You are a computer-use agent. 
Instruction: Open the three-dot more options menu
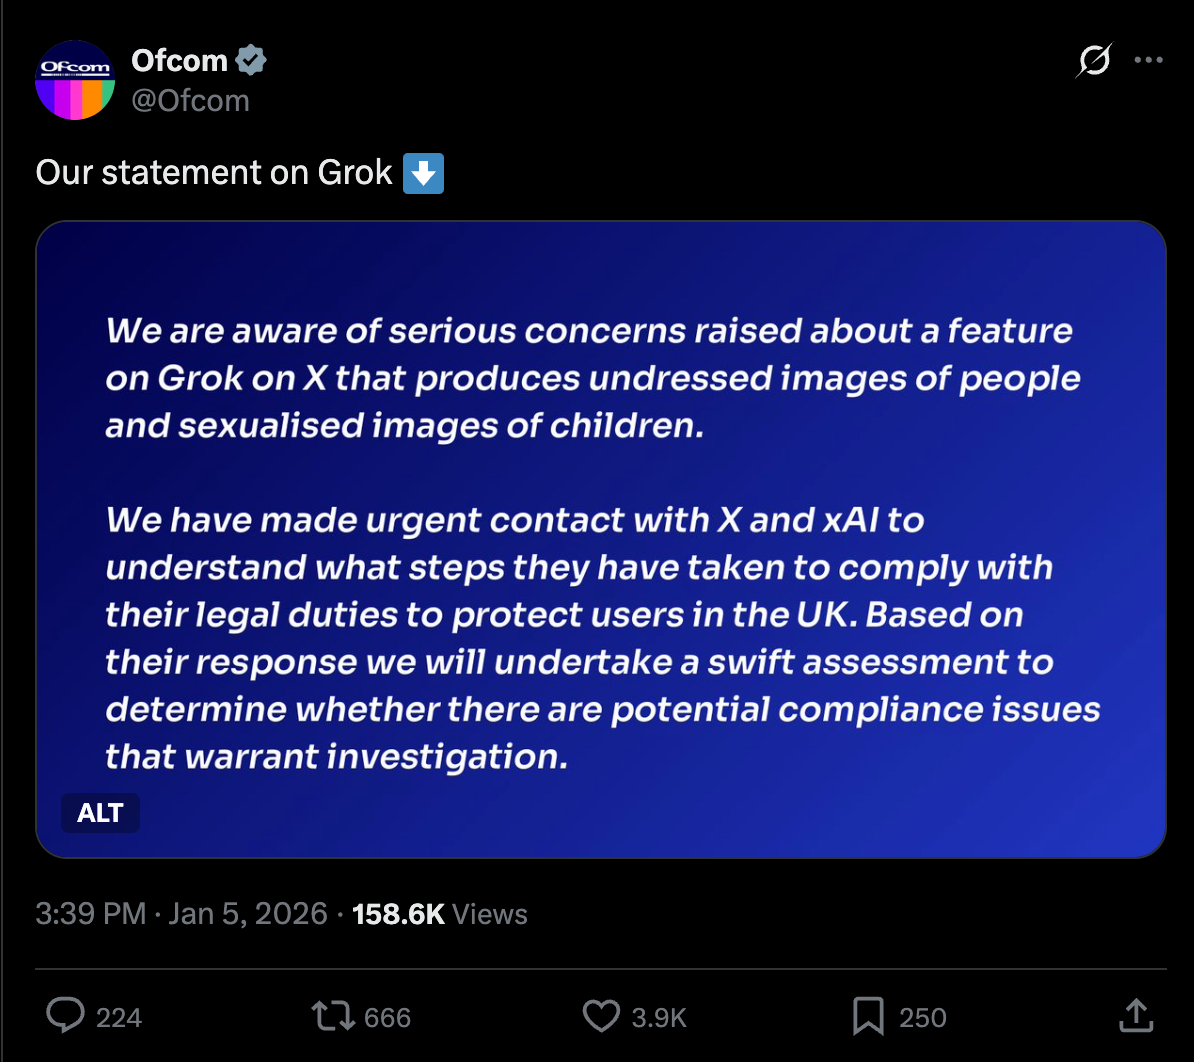1148,61
